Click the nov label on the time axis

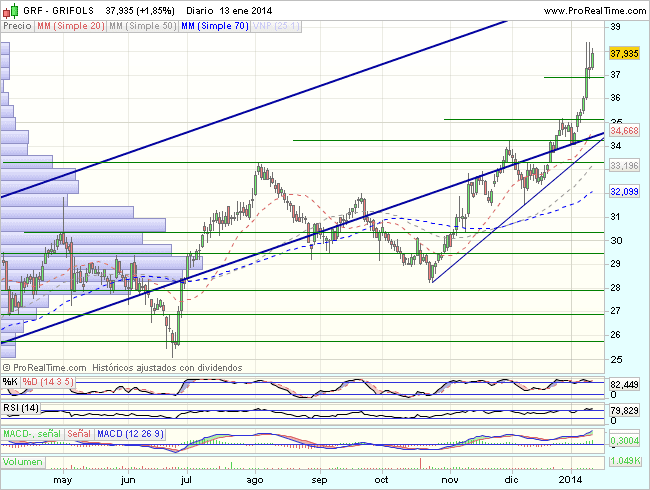click(x=450, y=480)
